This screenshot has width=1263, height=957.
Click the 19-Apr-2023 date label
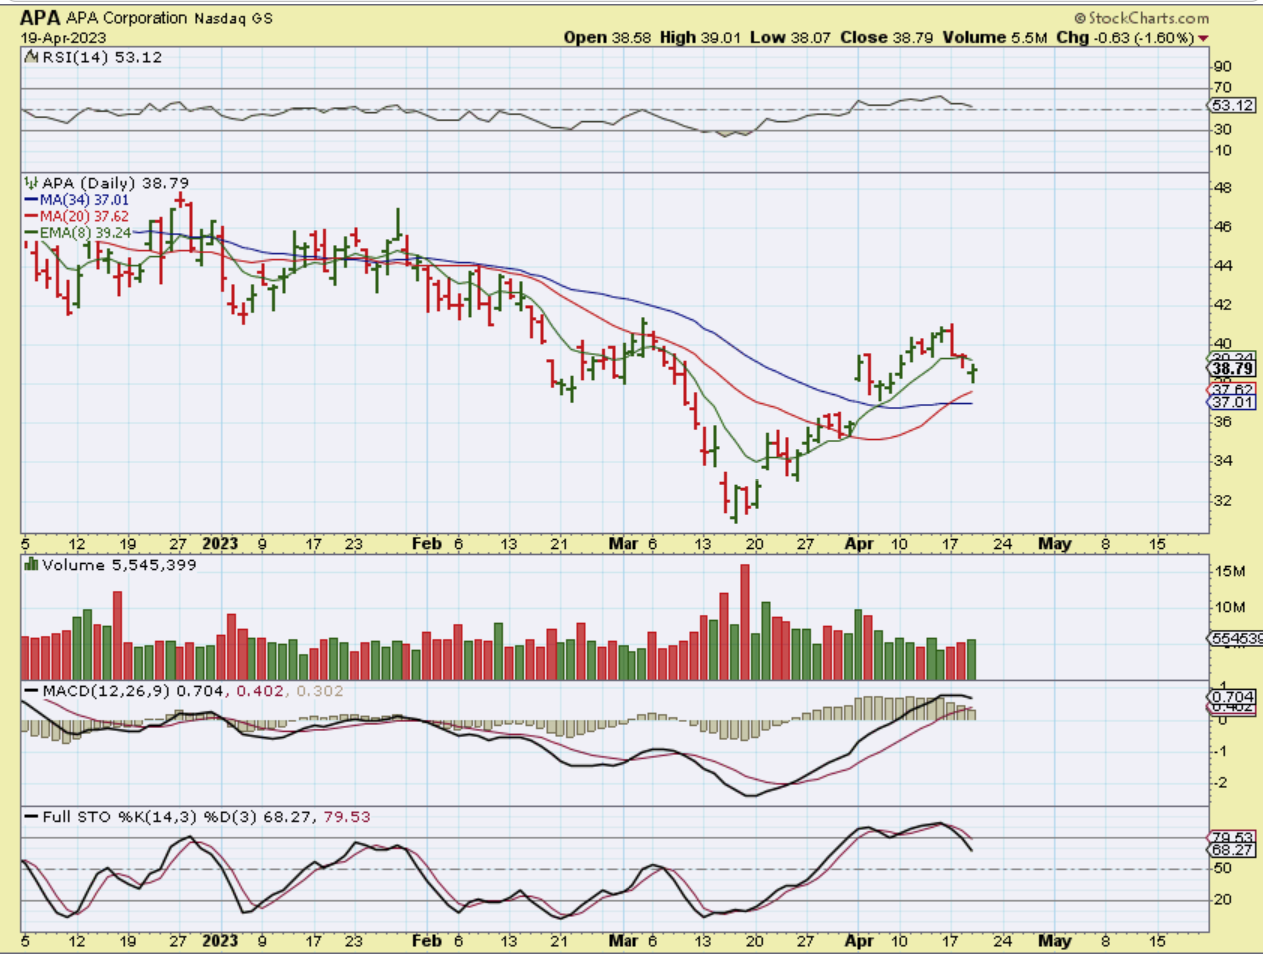[x=62, y=38]
